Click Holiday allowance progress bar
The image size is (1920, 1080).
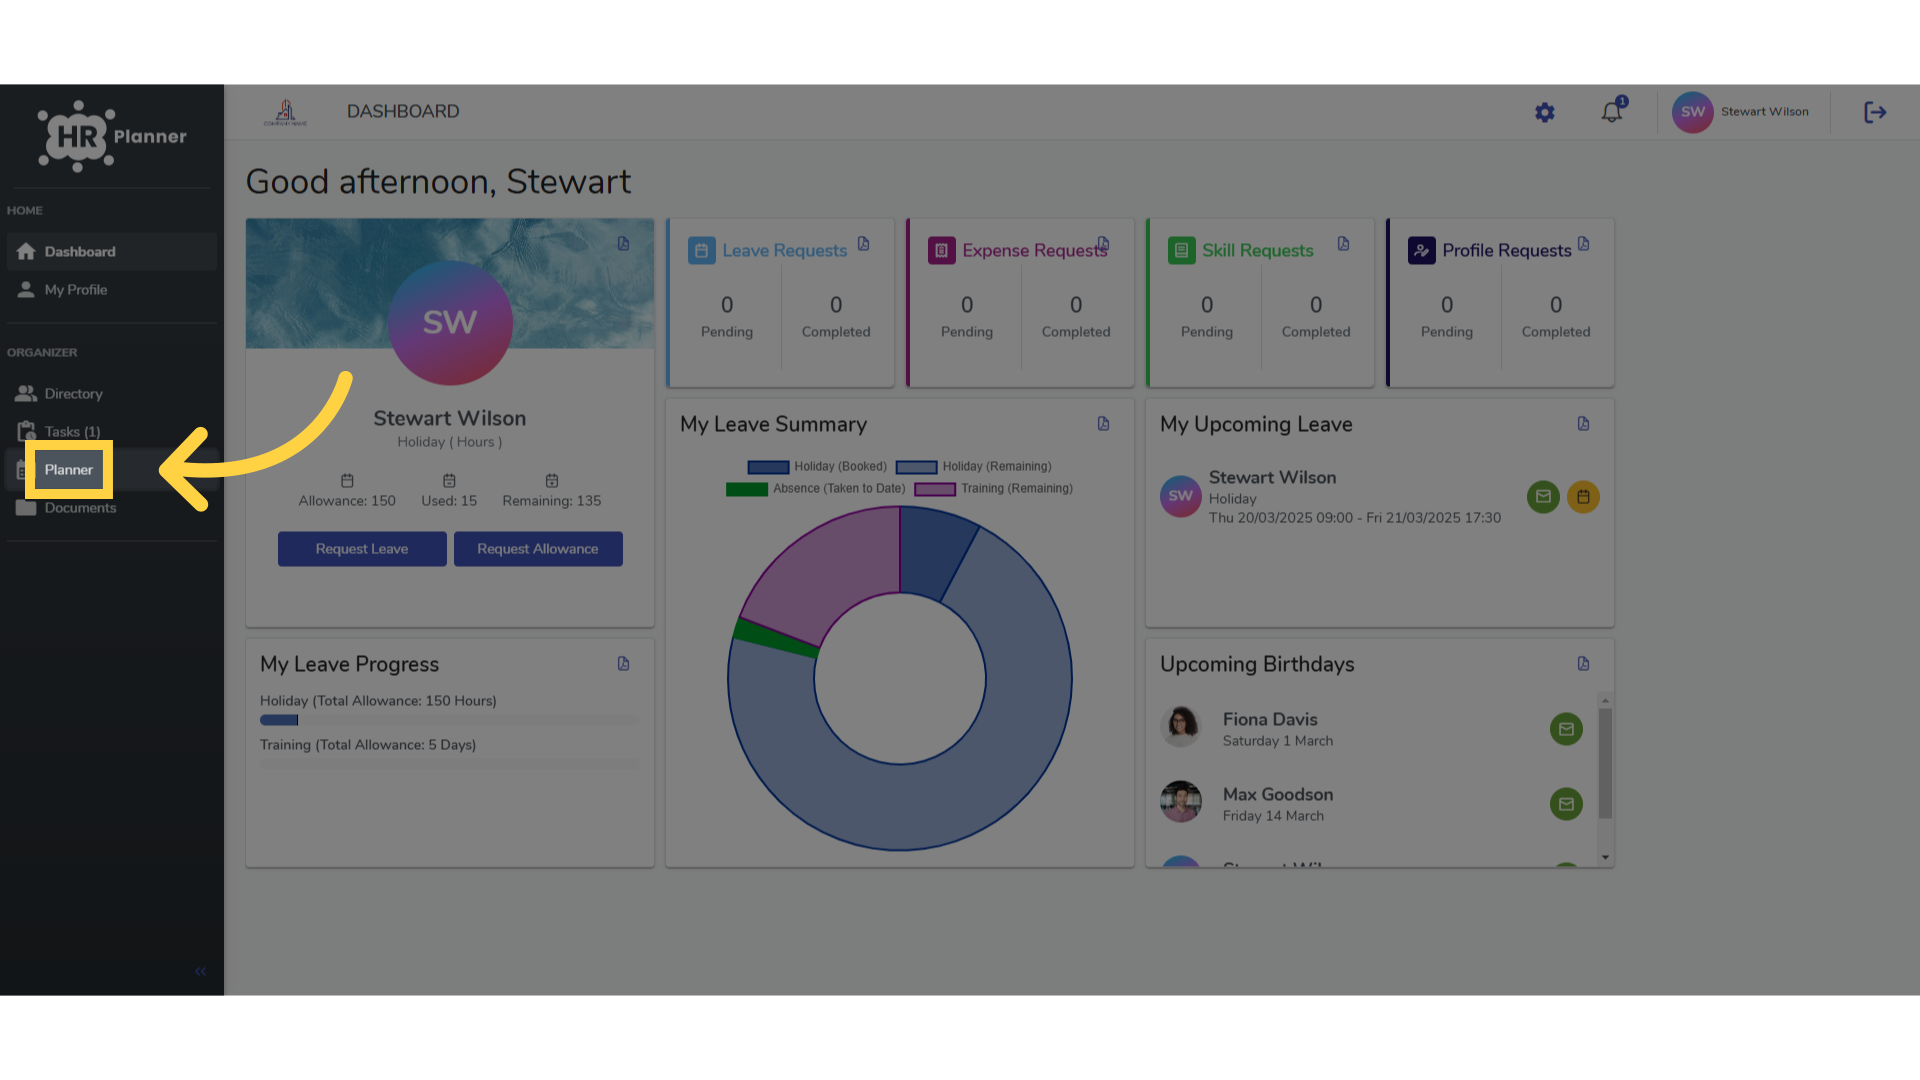[x=450, y=720]
